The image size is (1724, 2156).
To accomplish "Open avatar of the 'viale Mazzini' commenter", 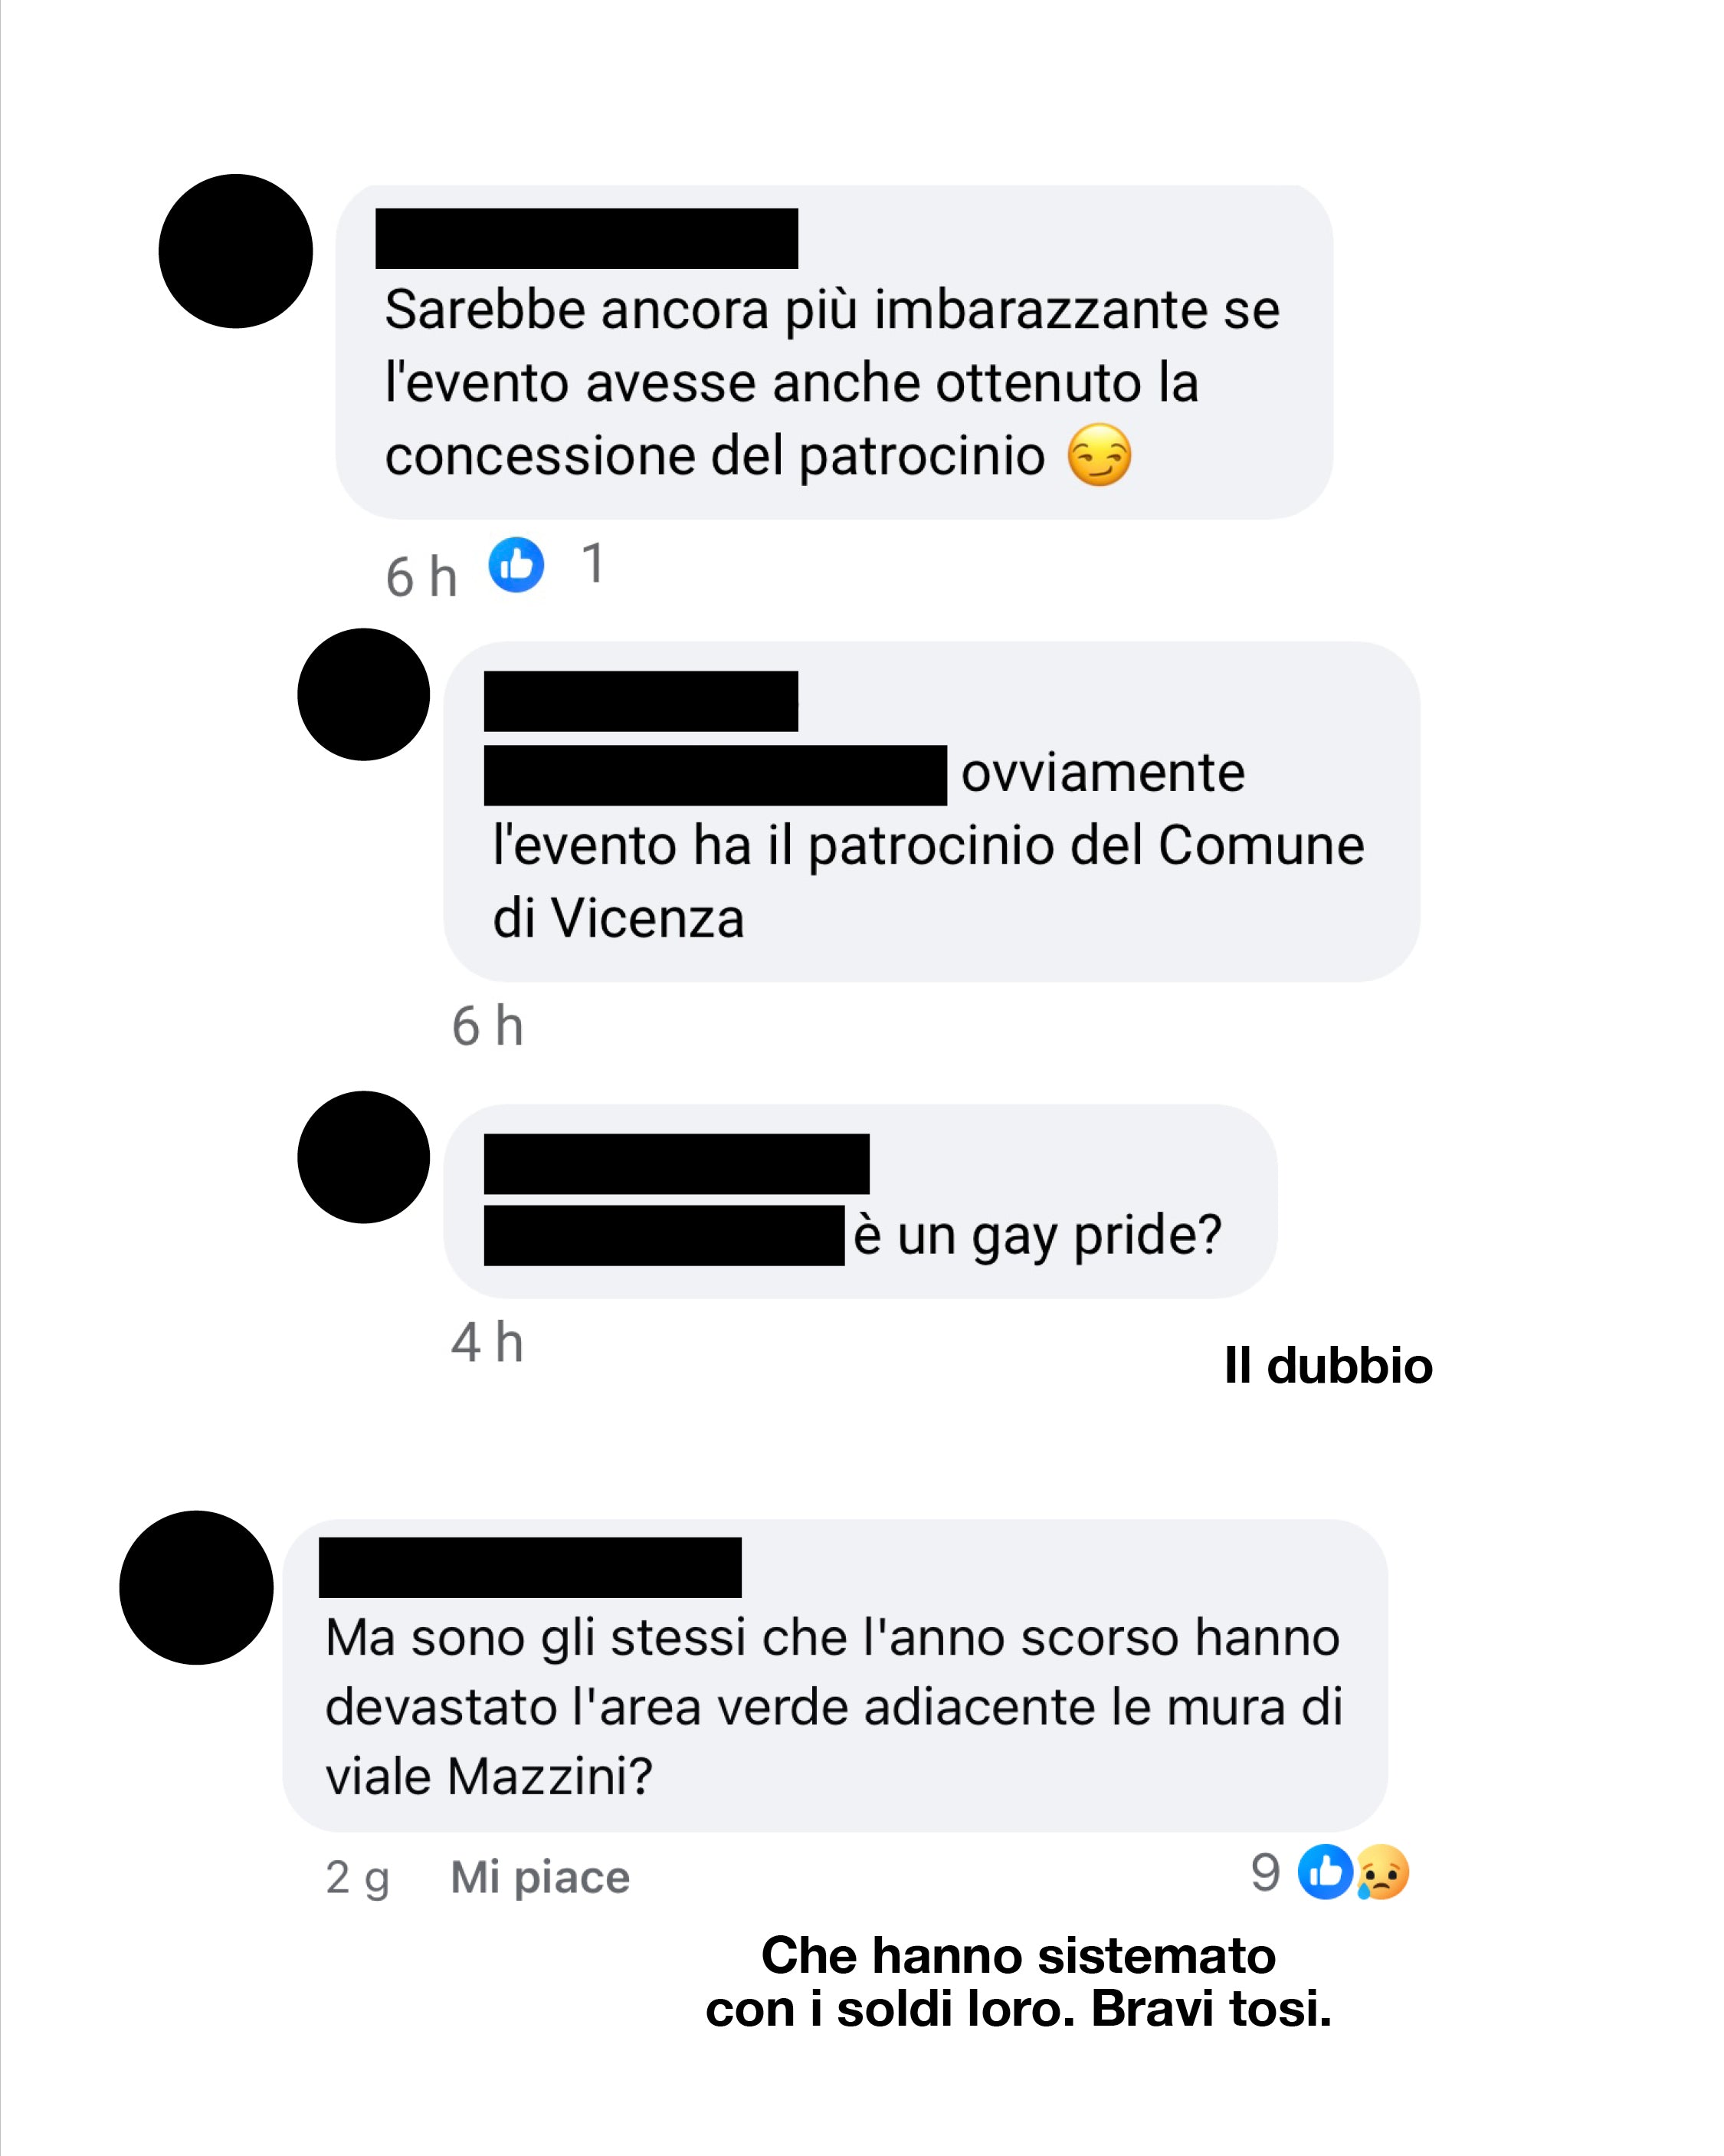I will (196, 1588).
